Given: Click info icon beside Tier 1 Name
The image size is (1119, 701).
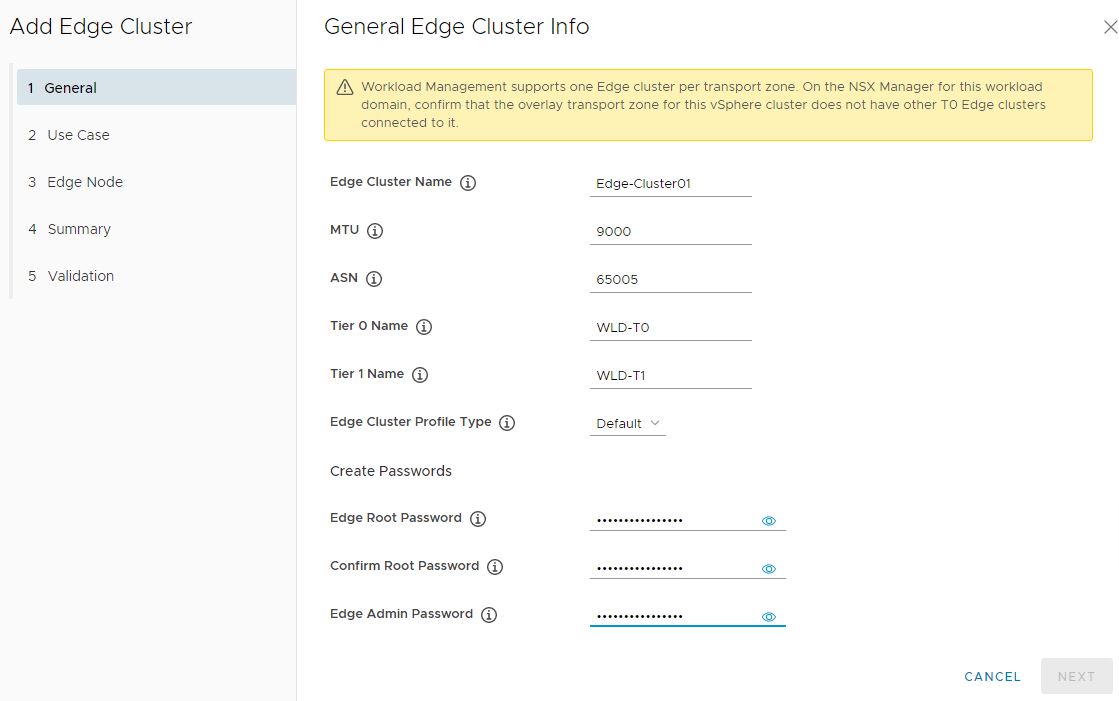Looking at the screenshot, I should [420, 375].
